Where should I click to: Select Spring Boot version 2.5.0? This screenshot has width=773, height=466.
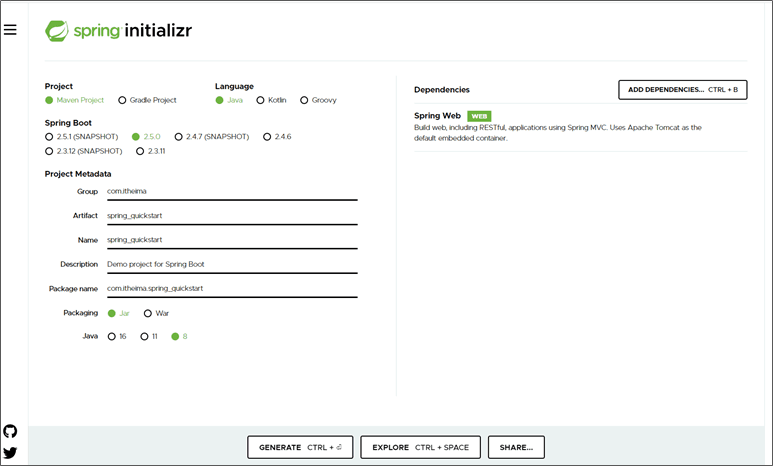pyautogui.click(x=136, y=137)
